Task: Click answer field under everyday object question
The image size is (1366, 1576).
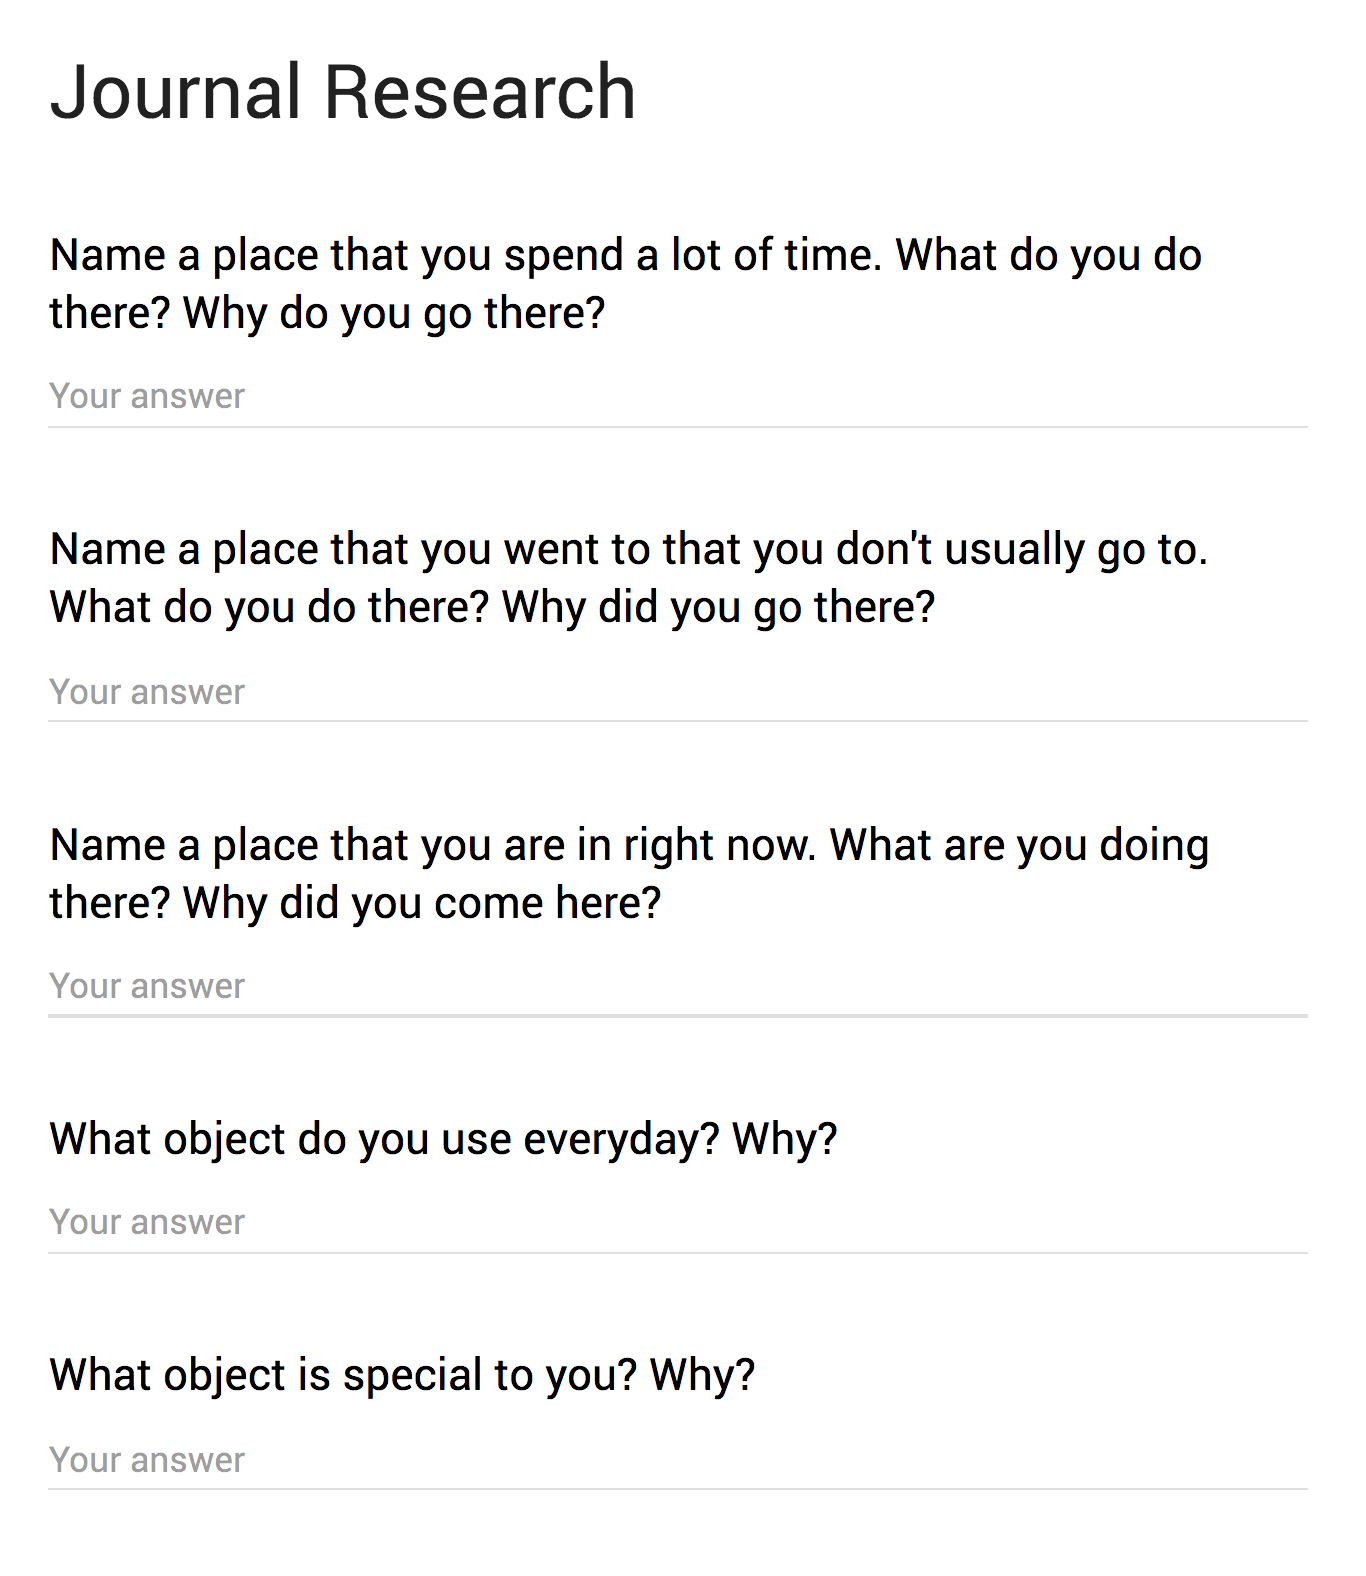Action: coord(676,1222)
